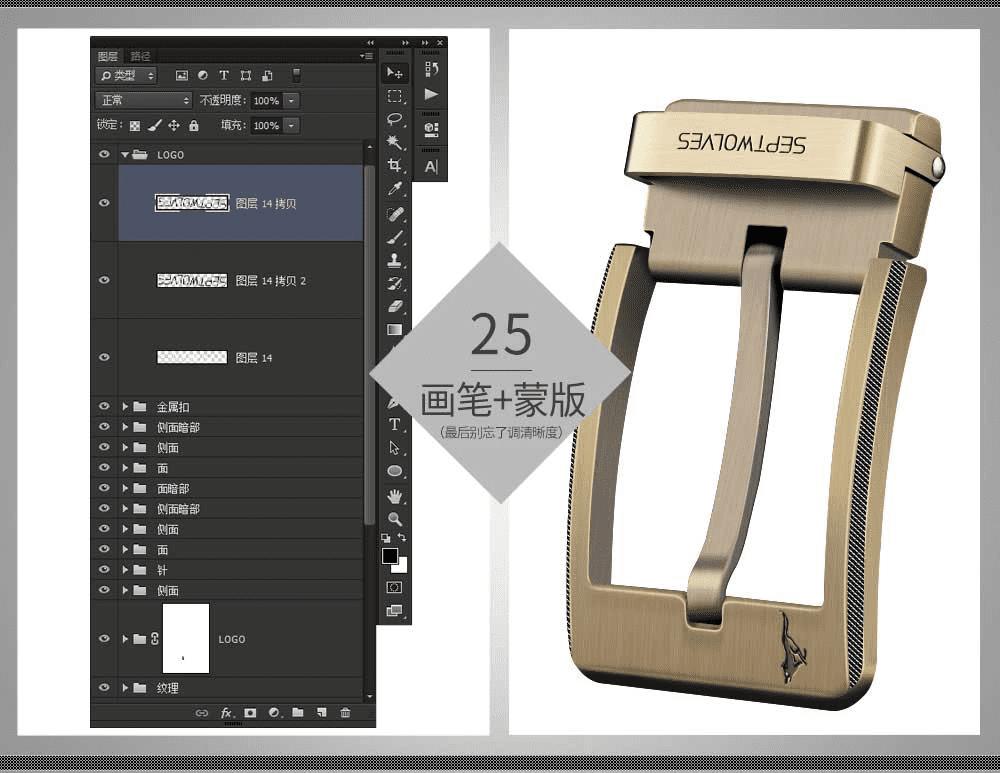Open the 填充 slider arrow
This screenshot has height=773, width=1000.
291,126
